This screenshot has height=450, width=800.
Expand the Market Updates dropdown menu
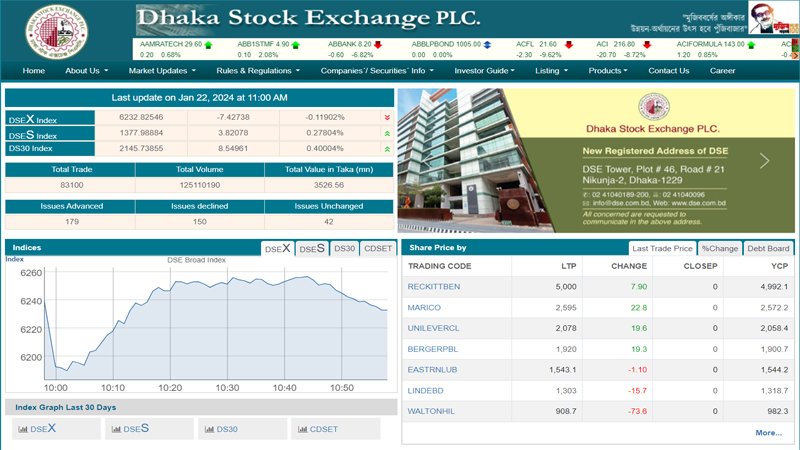[x=162, y=71]
